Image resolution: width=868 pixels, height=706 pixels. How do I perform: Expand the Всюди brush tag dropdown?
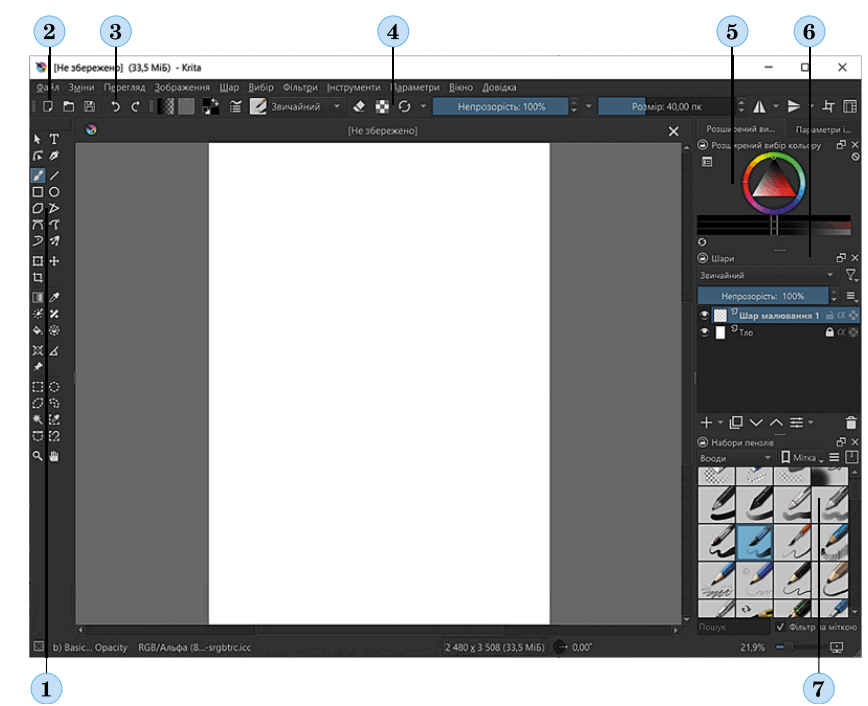(735, 458)
